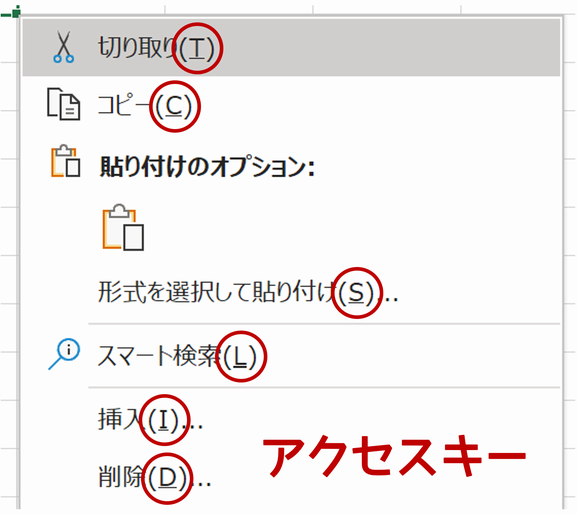
Task: Click the scissors icon for 切り取り
Action: (x=63, y=47)
